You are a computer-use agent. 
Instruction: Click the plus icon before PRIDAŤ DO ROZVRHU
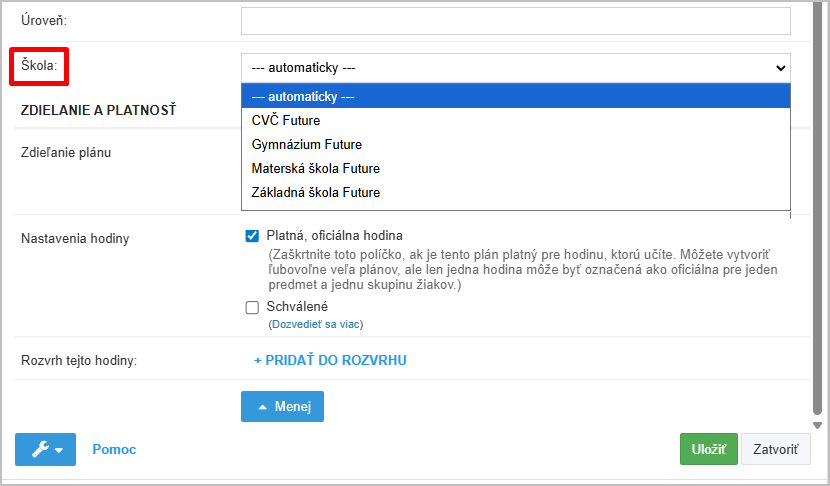[x=257, y=360]
